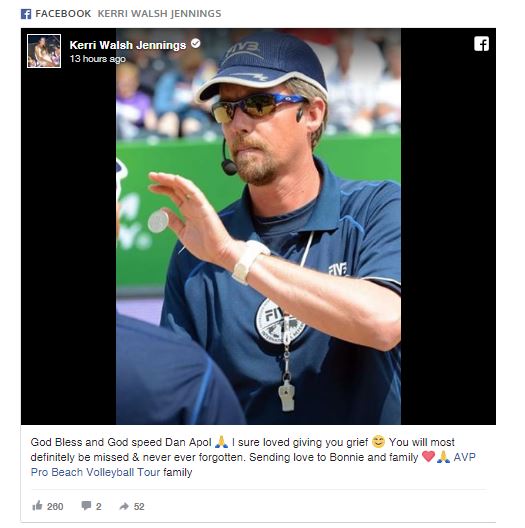Open the referee photo in the post

[258, 226]
